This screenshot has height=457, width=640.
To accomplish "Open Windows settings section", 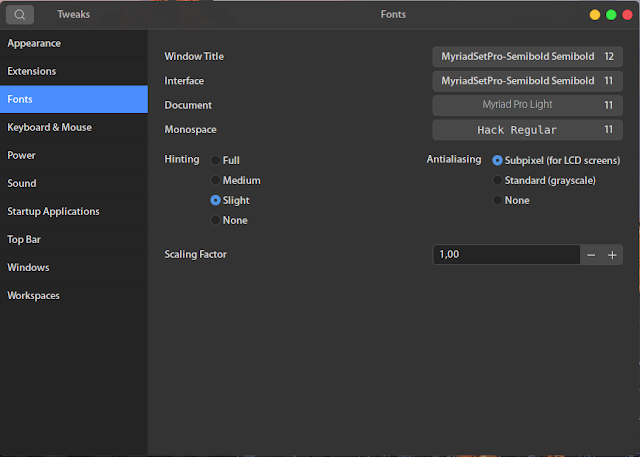I will (74, 268).
